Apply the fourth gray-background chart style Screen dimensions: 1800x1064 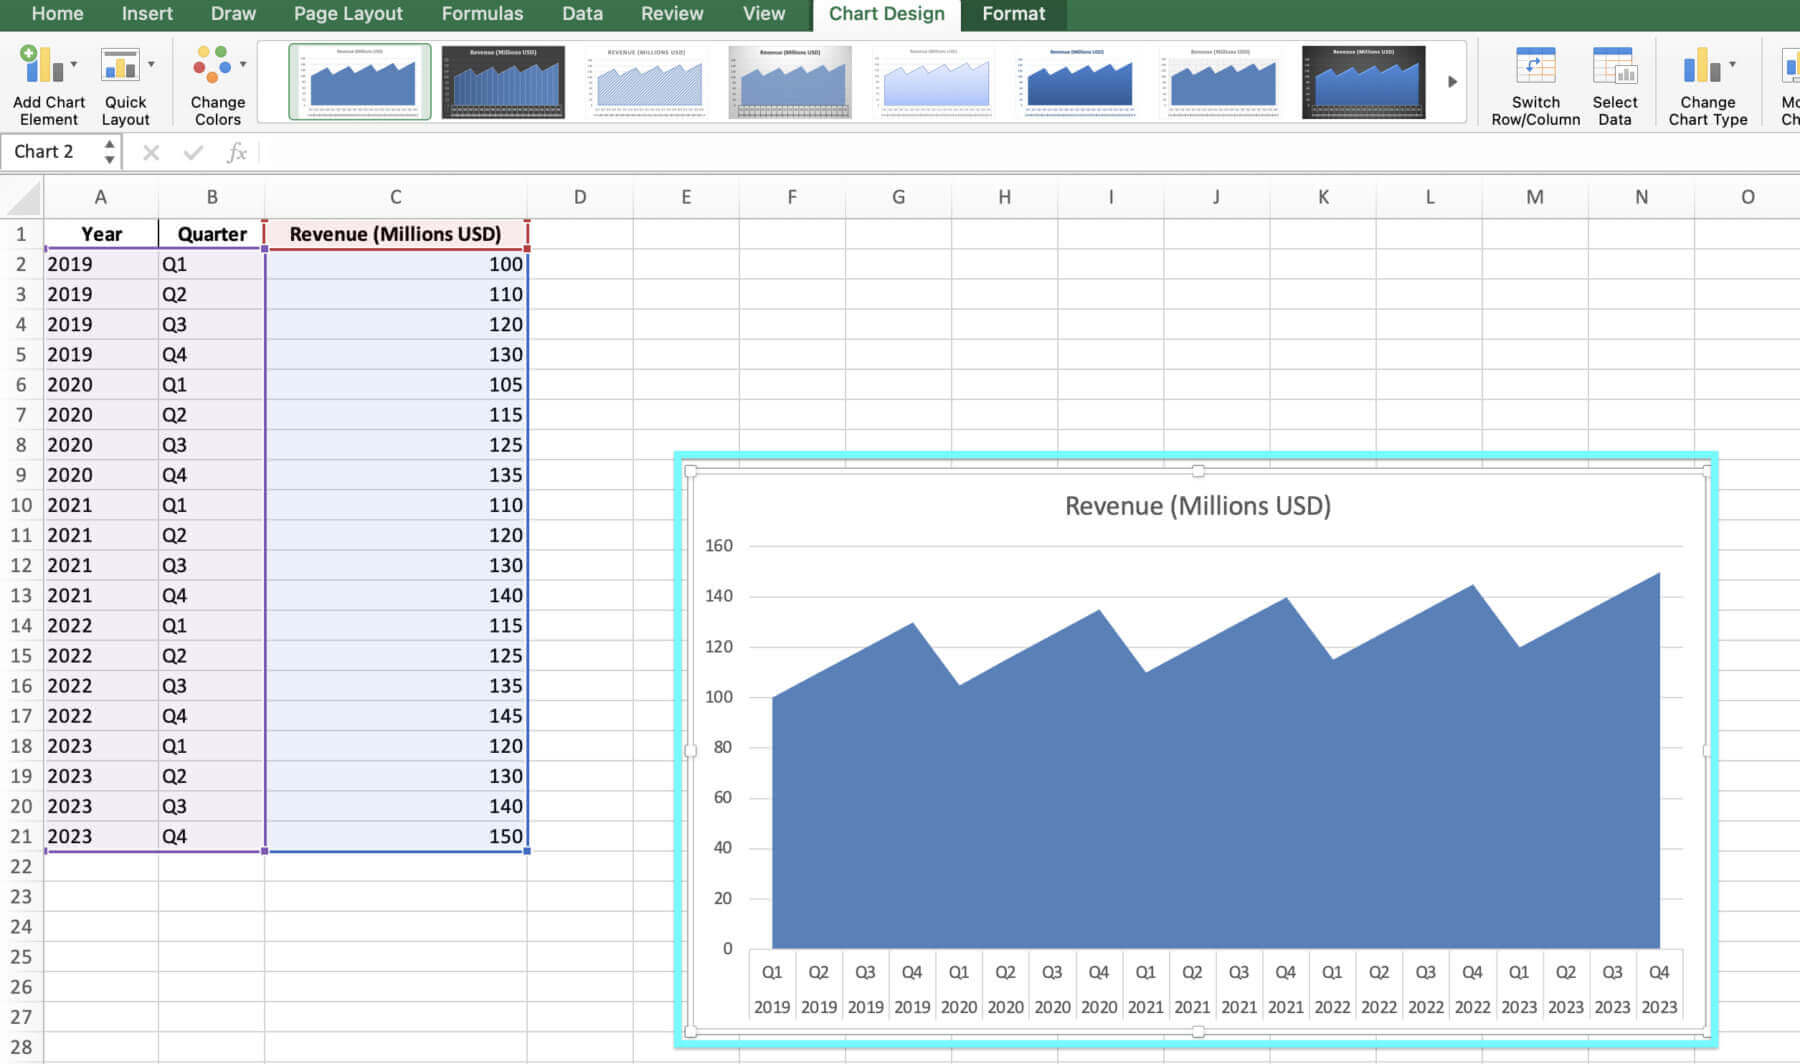click(x=790, y=81)
